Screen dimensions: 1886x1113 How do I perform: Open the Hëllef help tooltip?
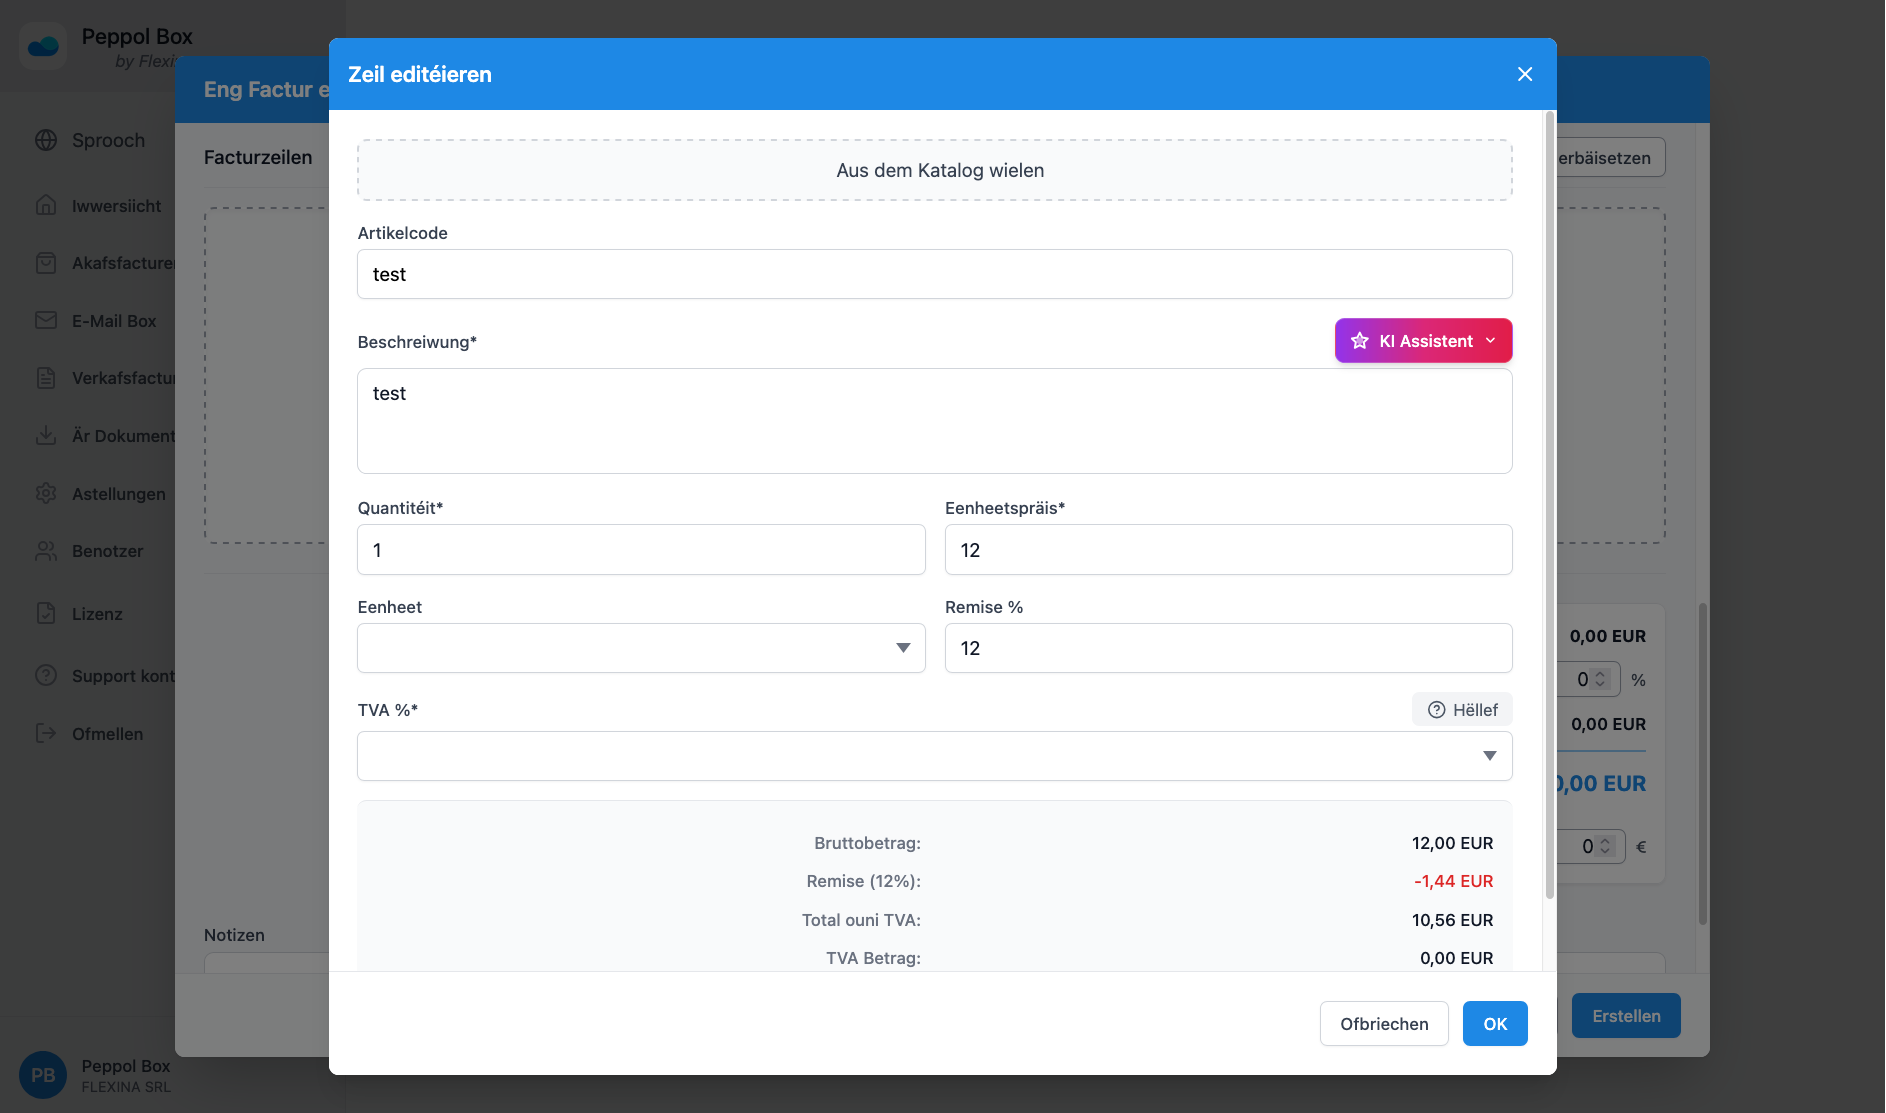[x=1461, y=709]
